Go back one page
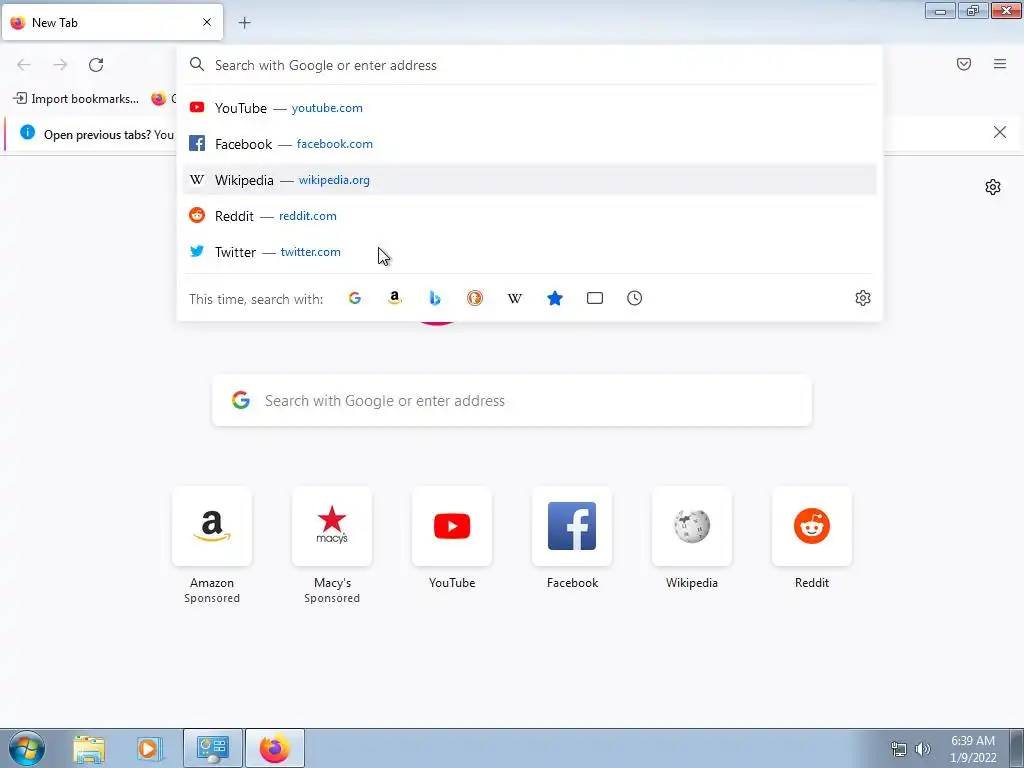Viewport: 1024px width, 768px height. click(x=24, y=65)
